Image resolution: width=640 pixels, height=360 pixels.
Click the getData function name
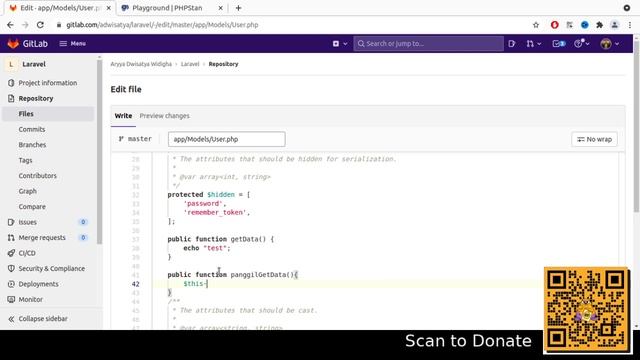[244, 239]
